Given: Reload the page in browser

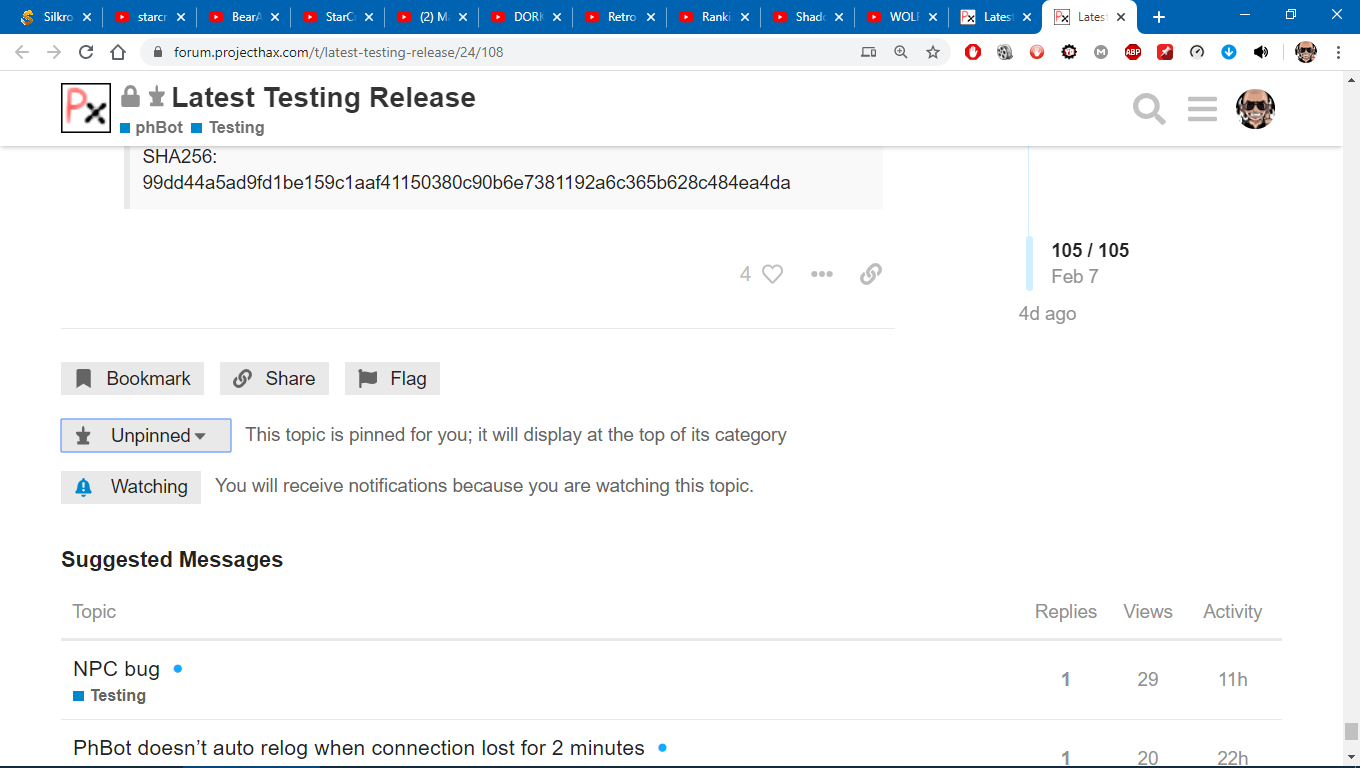Looking at the screenshot, I should tap(86, 52).
